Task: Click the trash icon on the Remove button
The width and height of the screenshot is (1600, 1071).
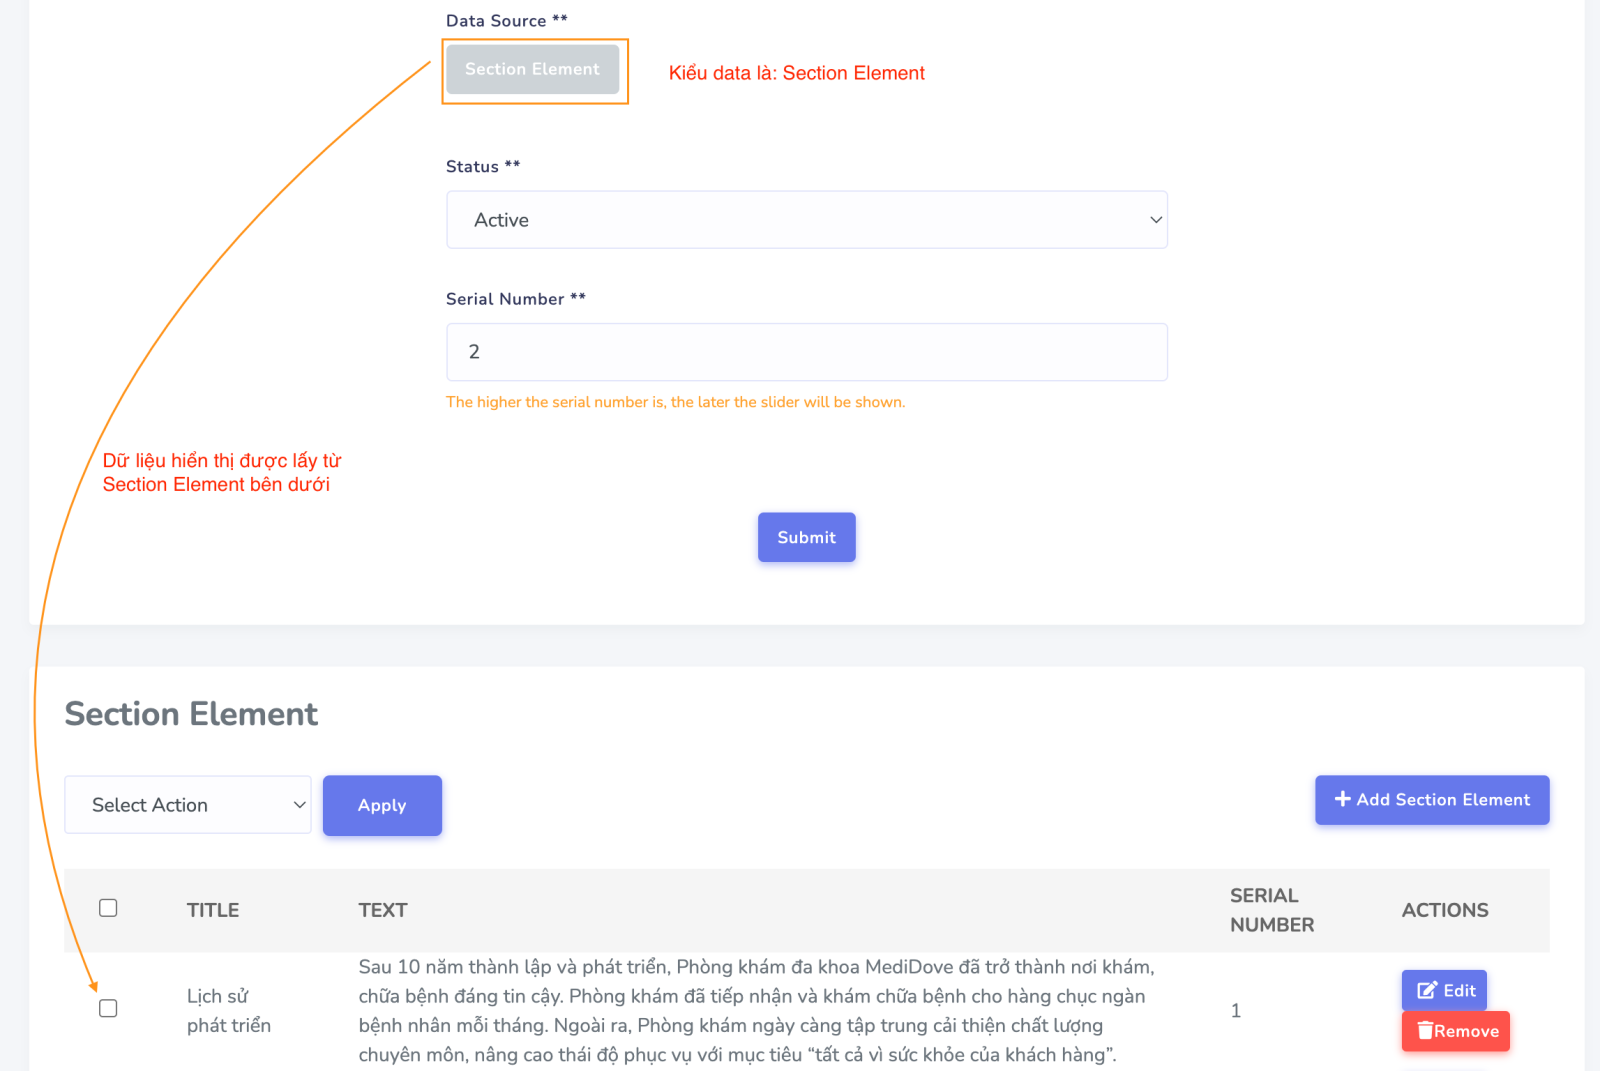Action: [1425, 1031]
